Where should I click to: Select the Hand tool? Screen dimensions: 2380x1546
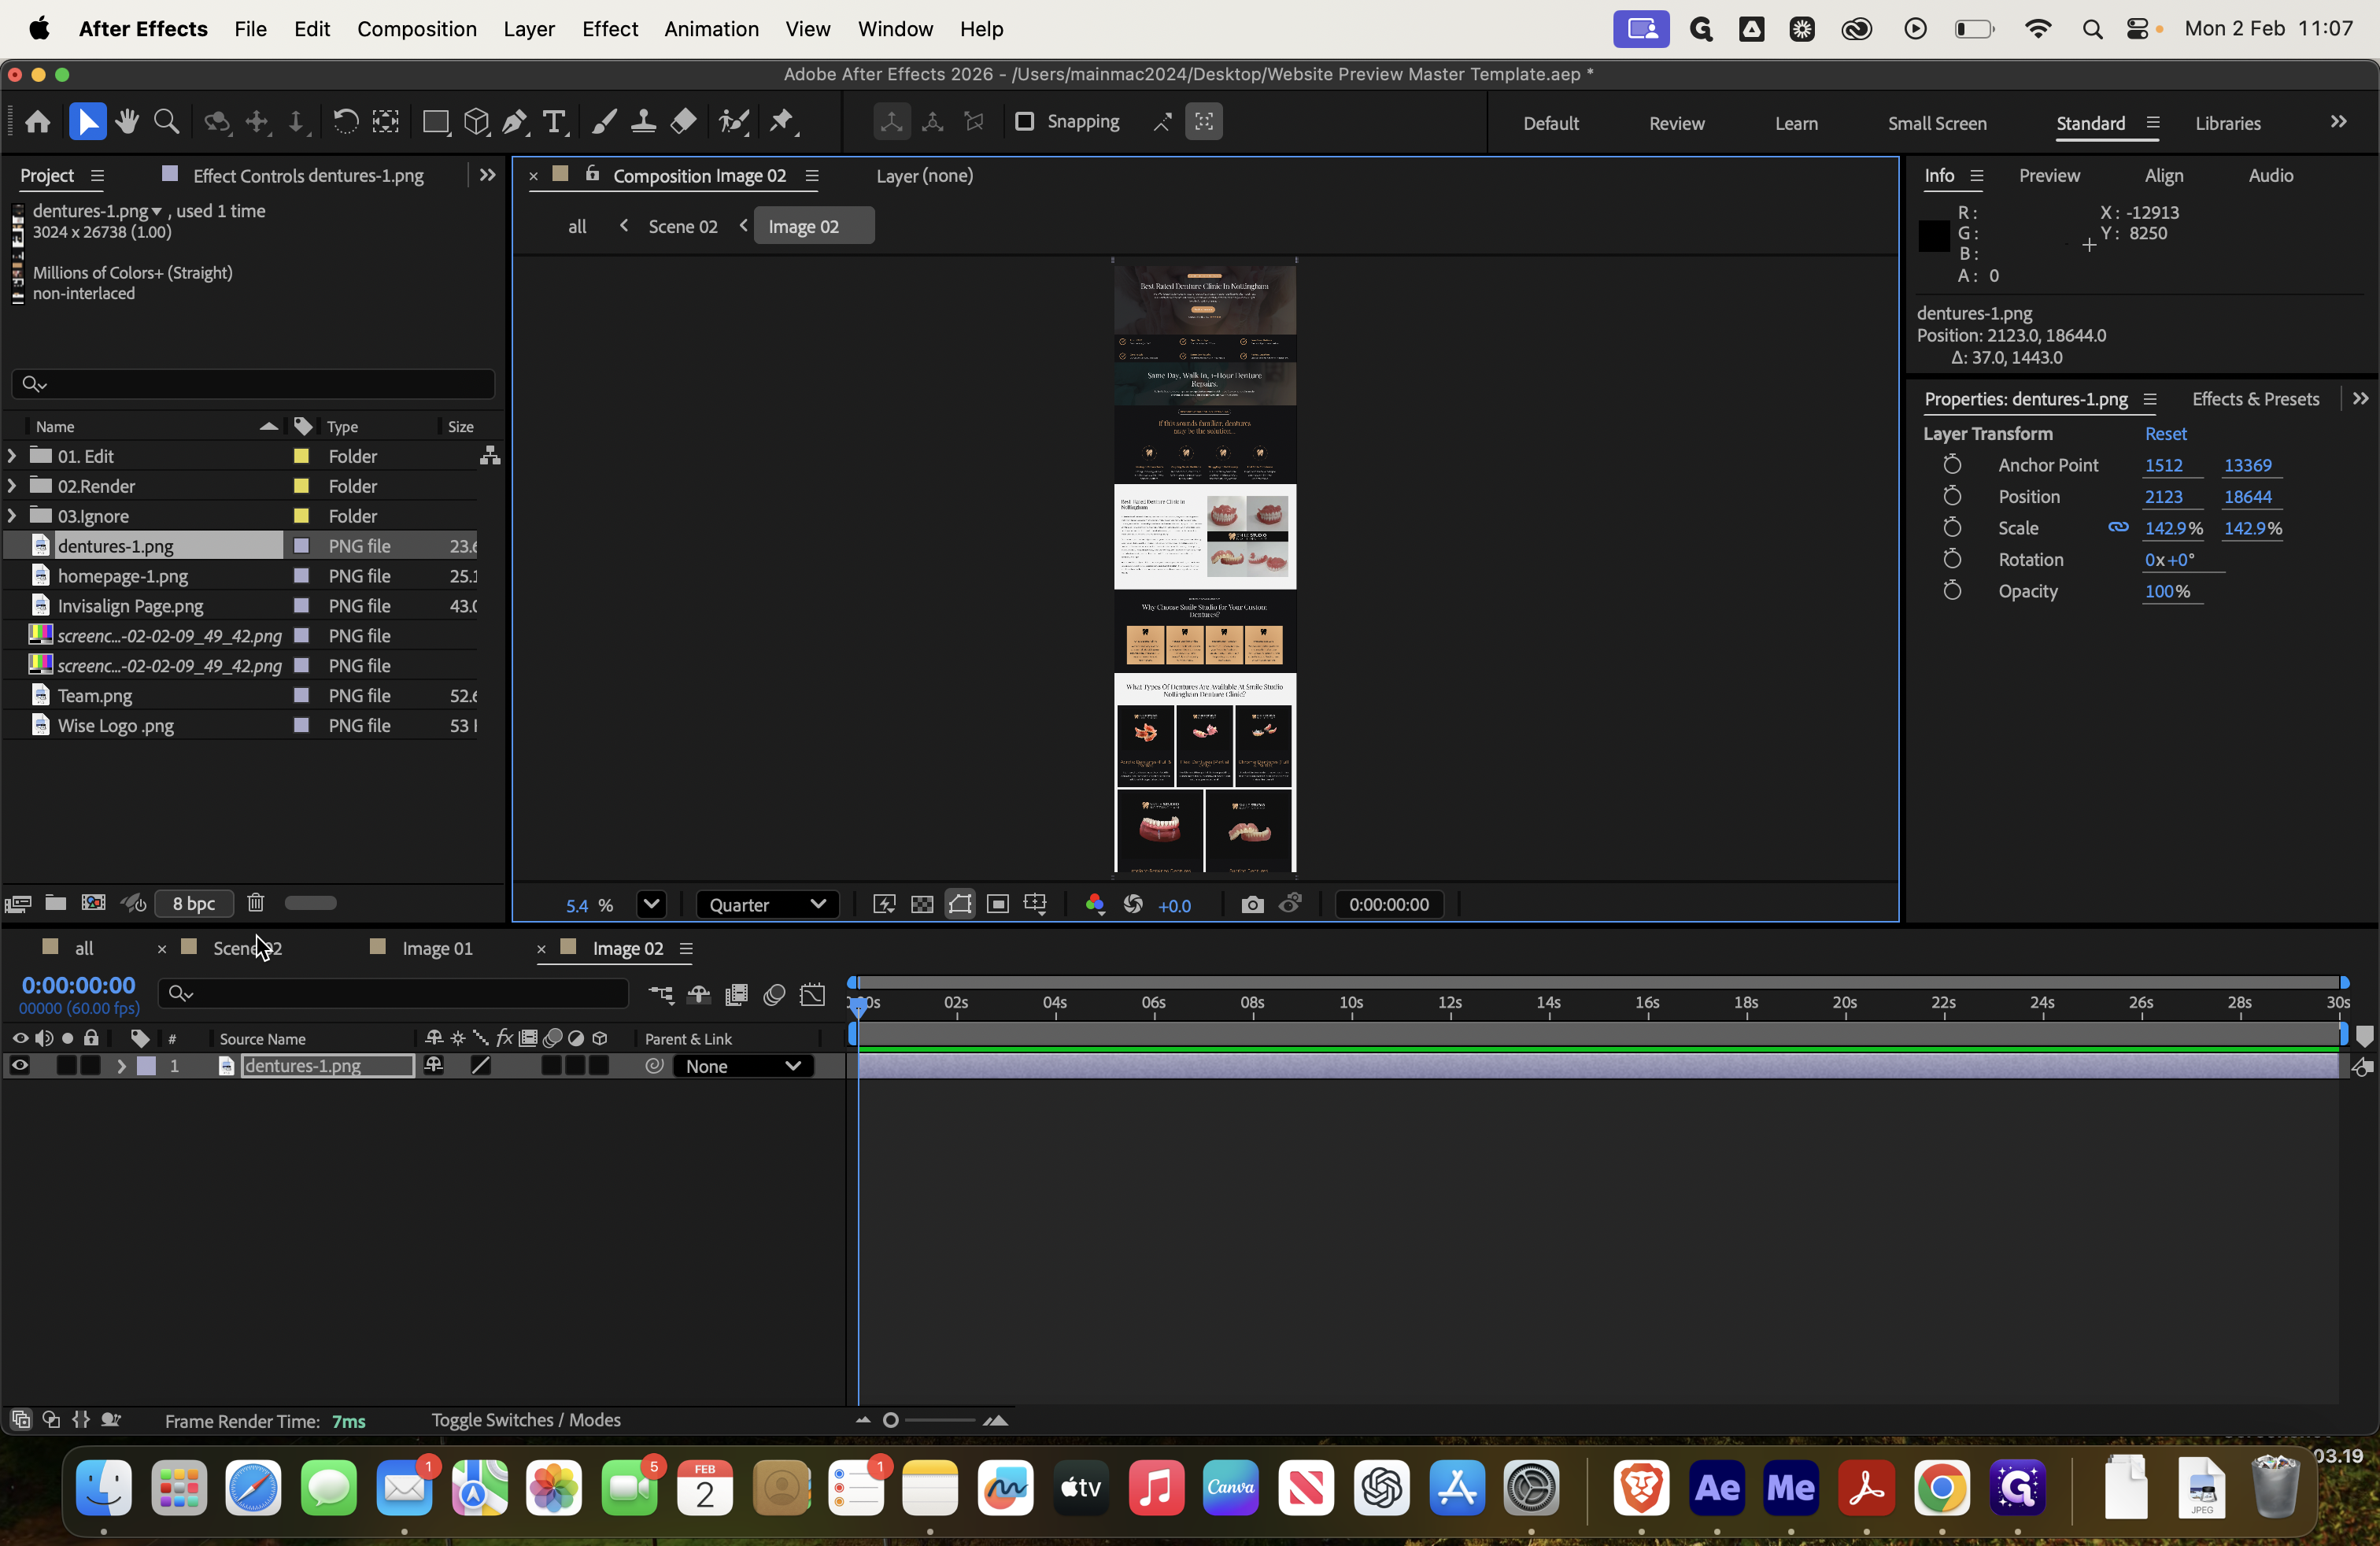click(127, 122)
